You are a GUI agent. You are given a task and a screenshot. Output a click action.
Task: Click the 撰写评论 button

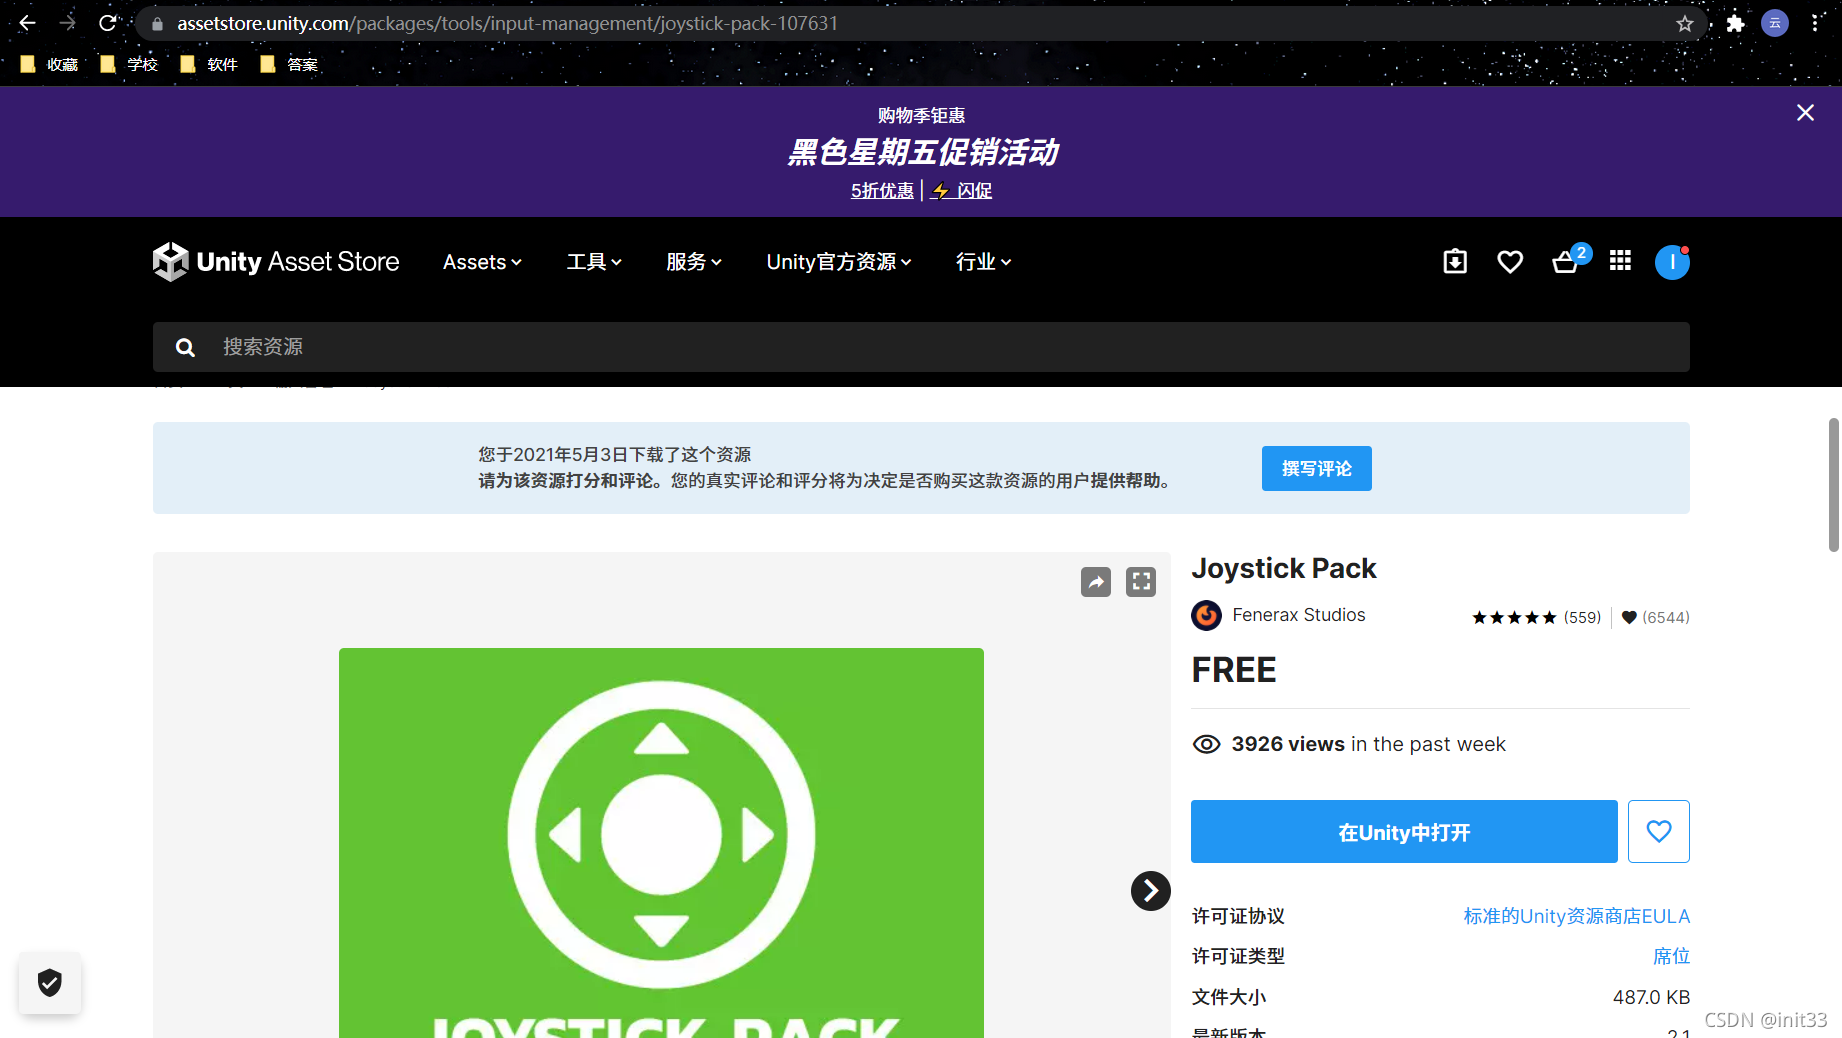1316,468
